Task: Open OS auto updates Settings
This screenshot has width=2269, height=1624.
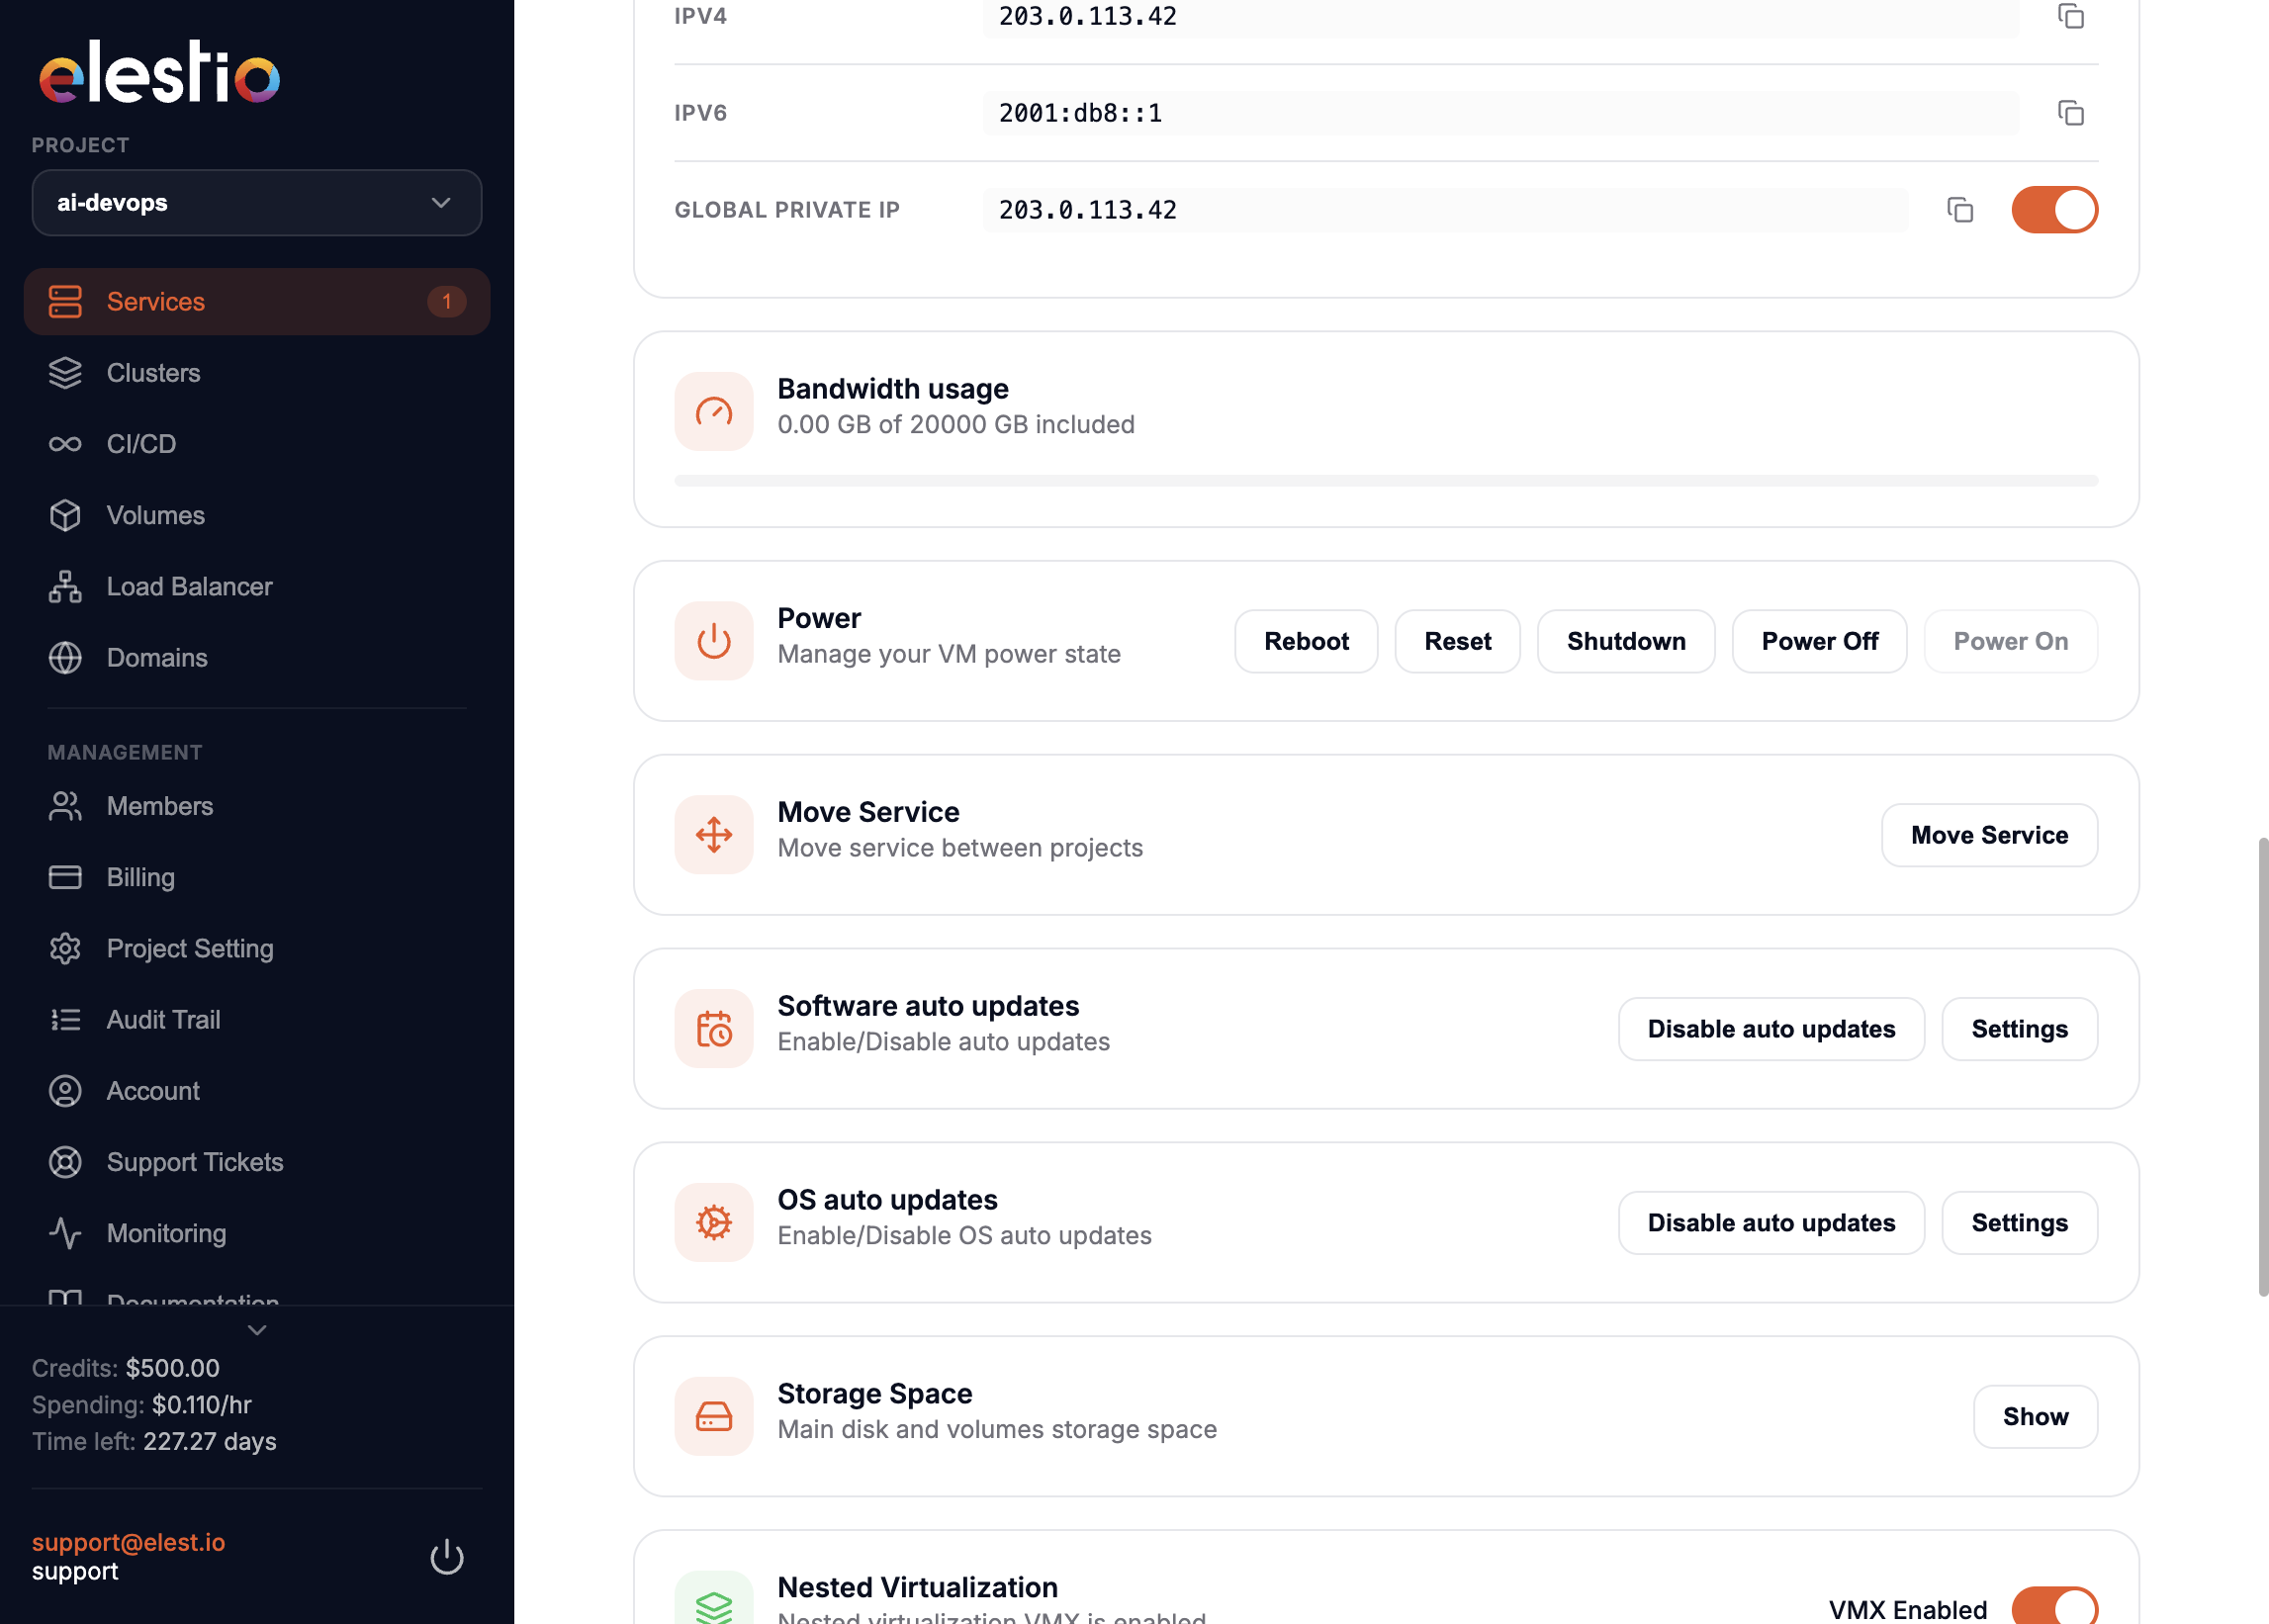Action: 2019,1223
